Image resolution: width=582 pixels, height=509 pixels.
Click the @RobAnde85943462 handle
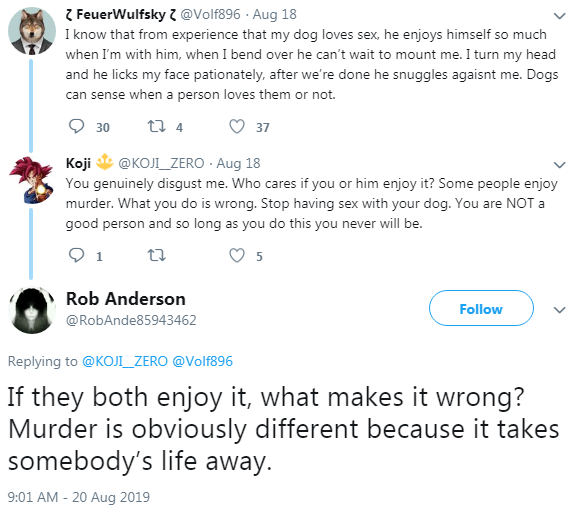pyautogui.click(x=131, y=320)
